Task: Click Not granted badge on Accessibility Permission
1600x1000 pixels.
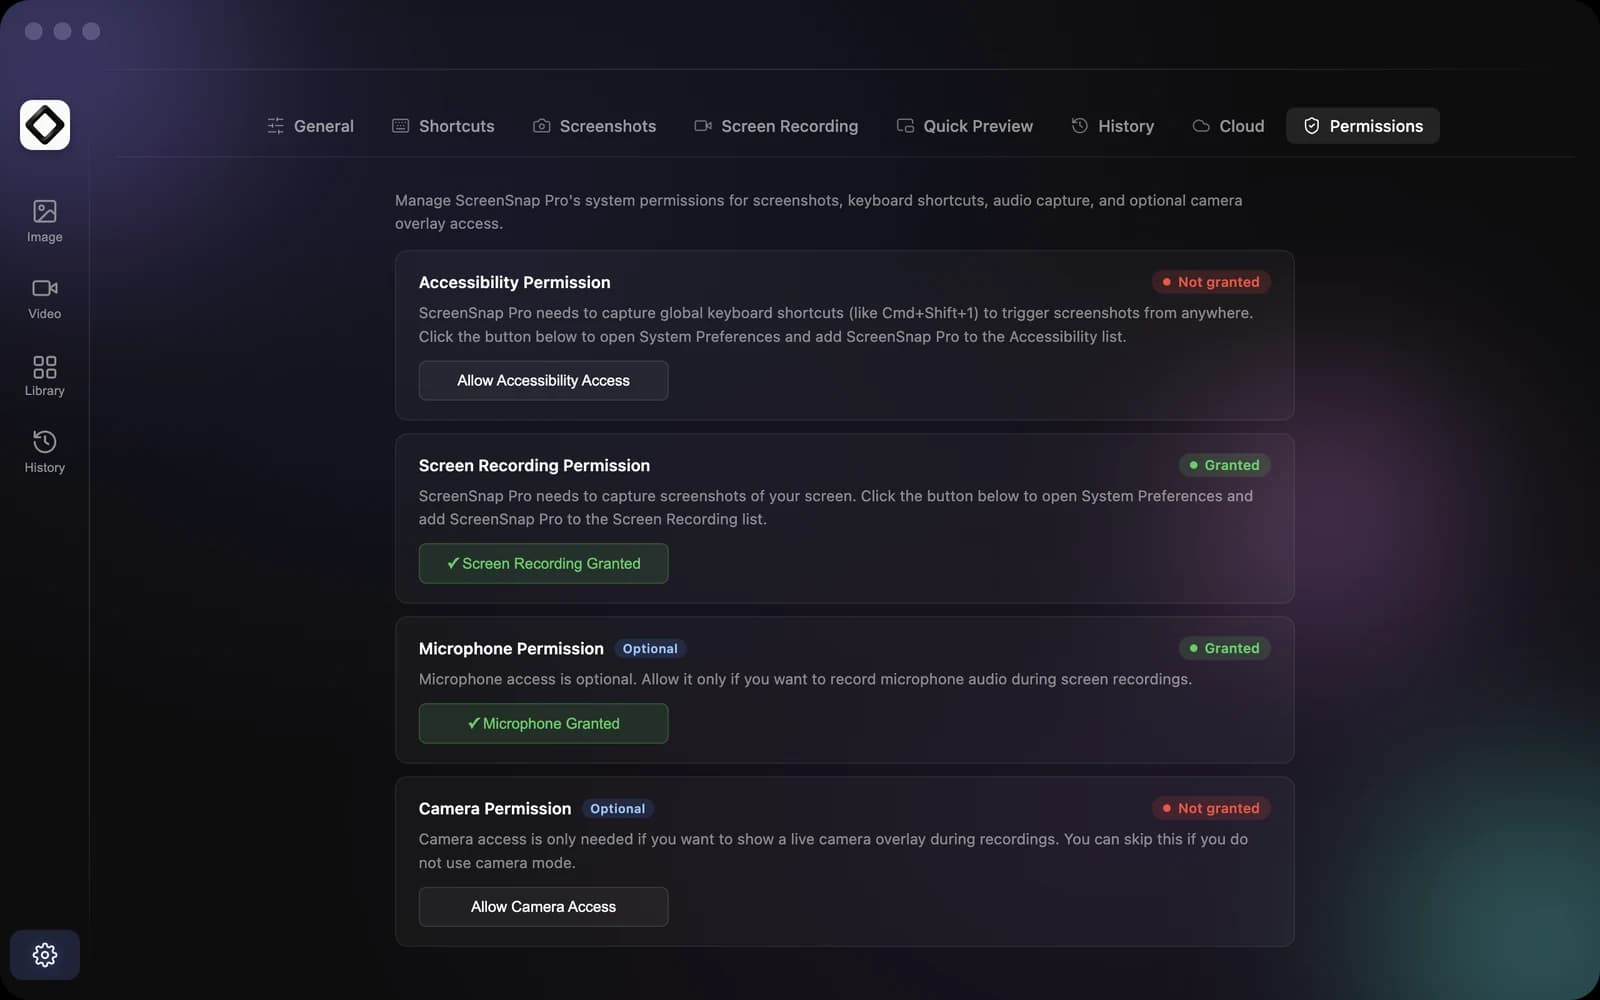Action: coord(1211,282)
